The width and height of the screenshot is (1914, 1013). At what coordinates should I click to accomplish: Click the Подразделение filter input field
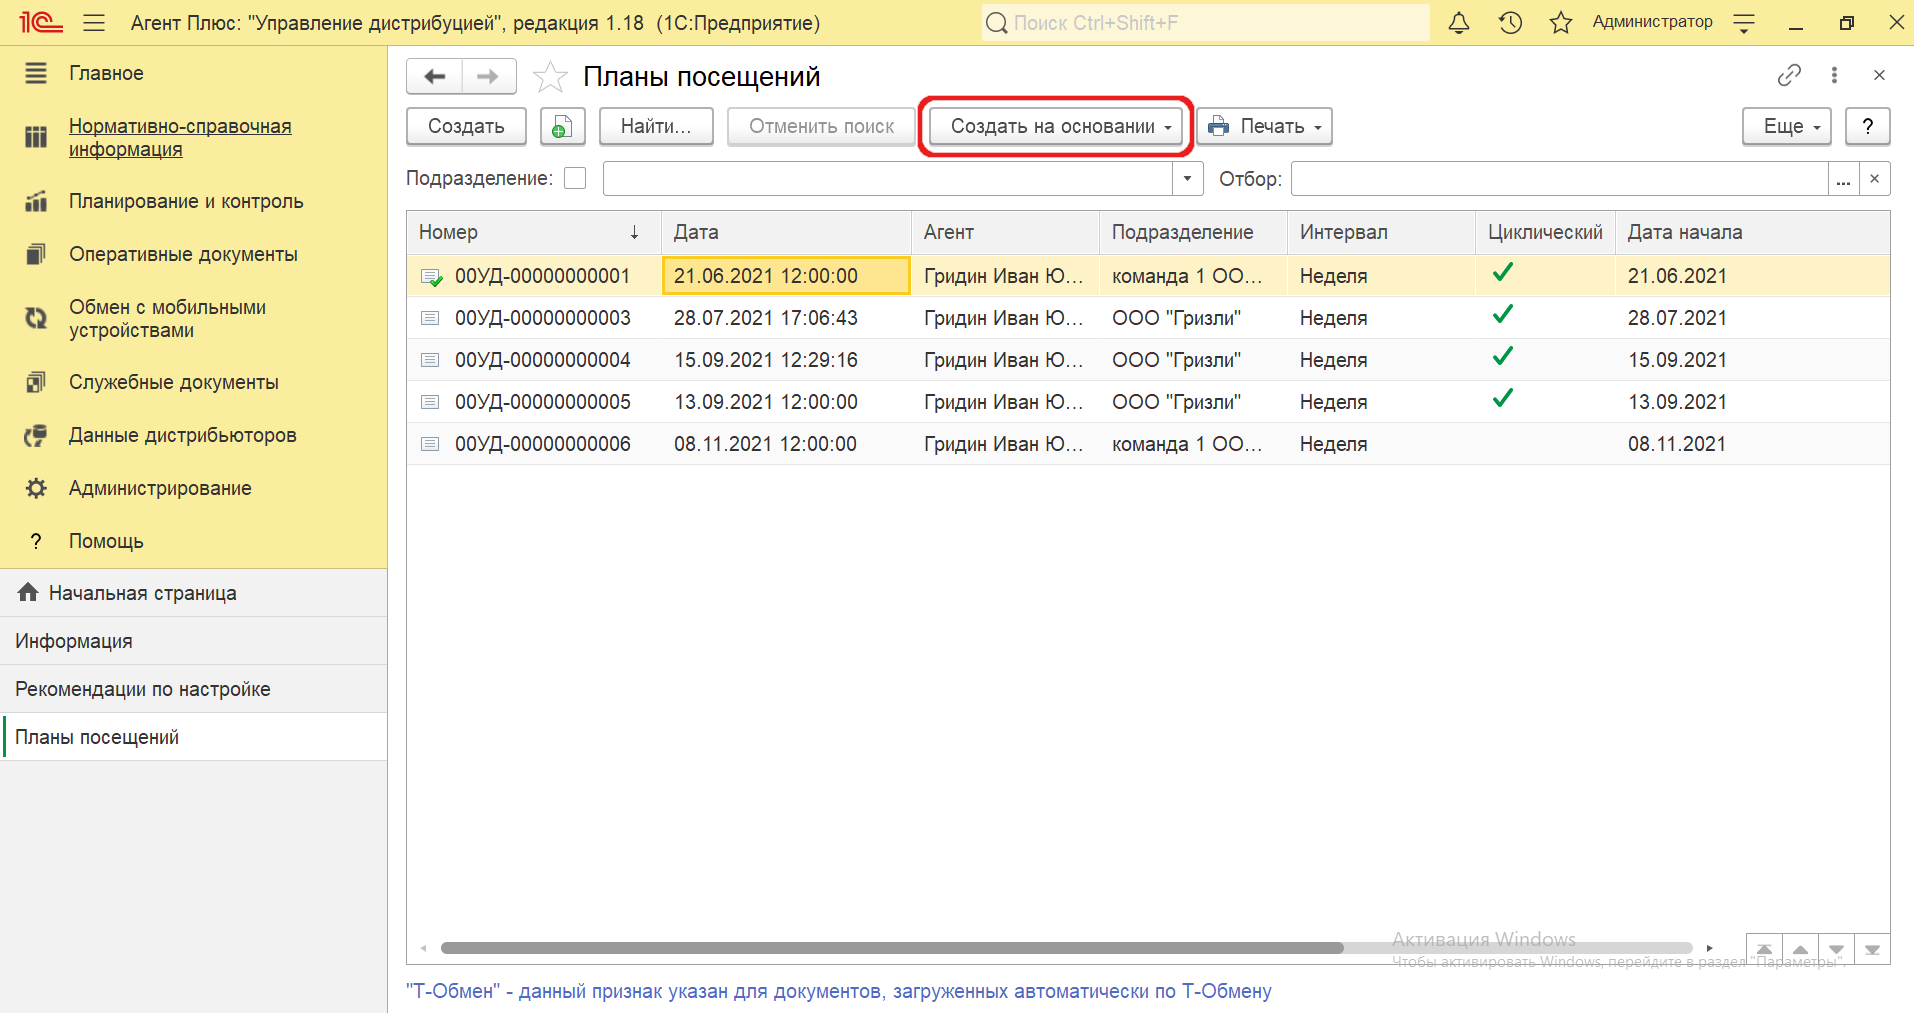[888, 178]
